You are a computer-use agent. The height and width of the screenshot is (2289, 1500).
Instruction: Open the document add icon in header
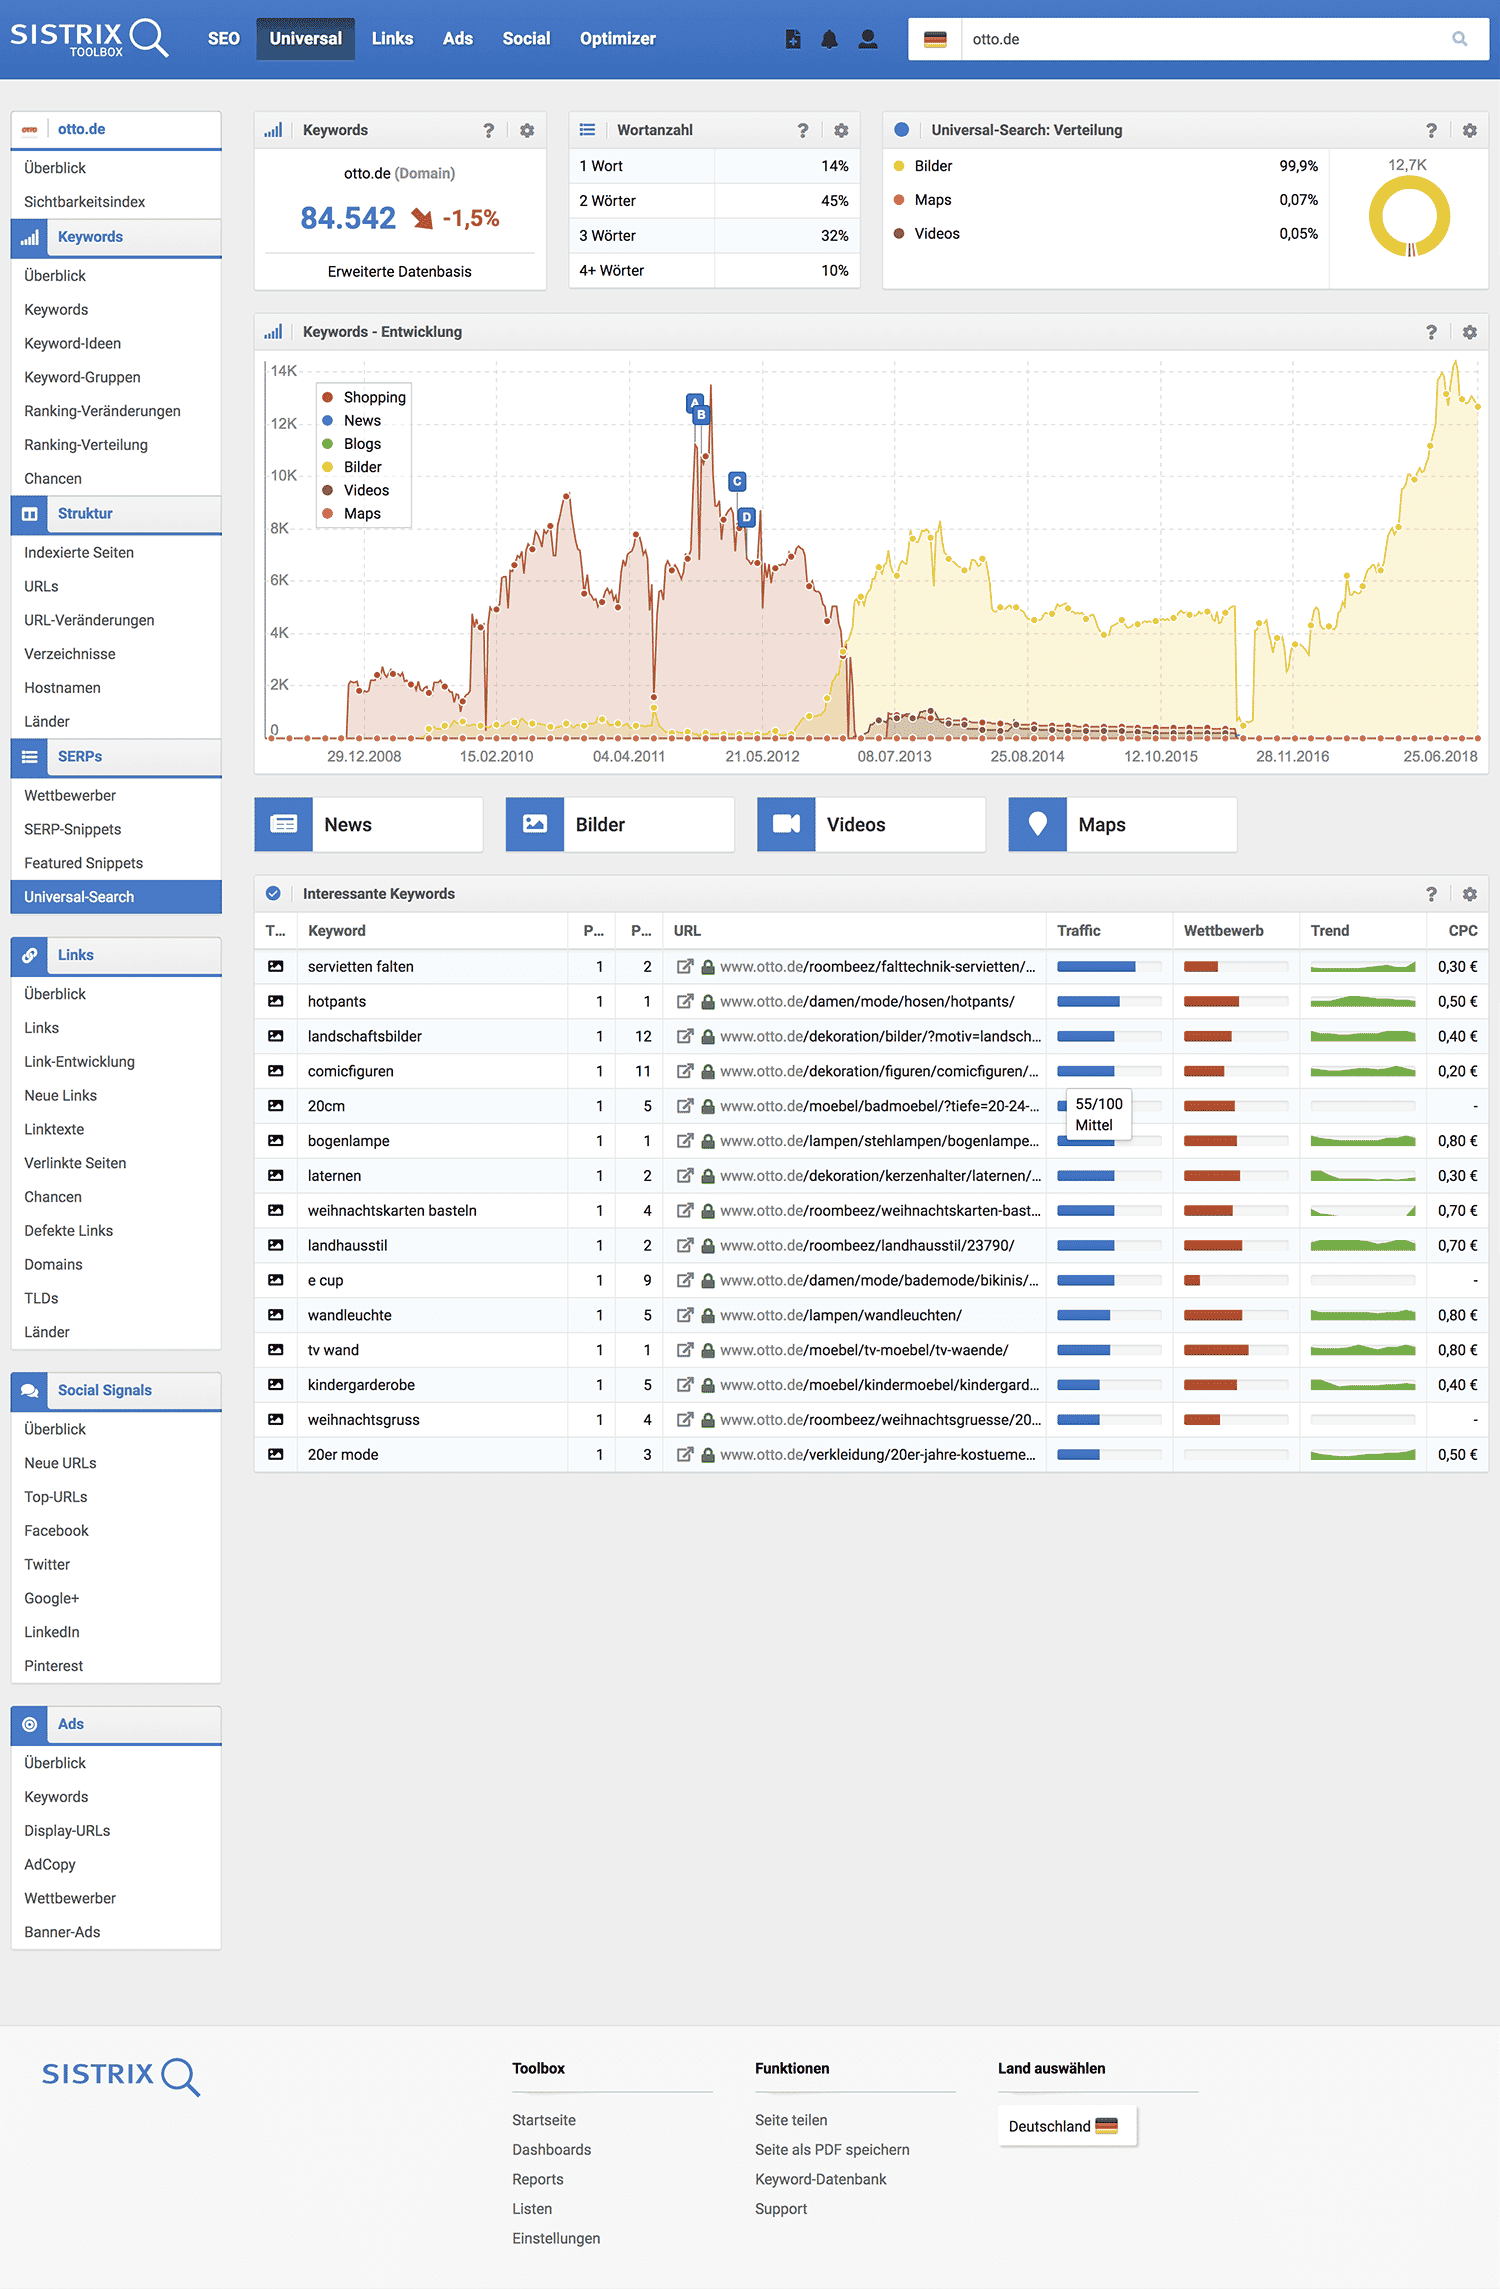point(793,39)
